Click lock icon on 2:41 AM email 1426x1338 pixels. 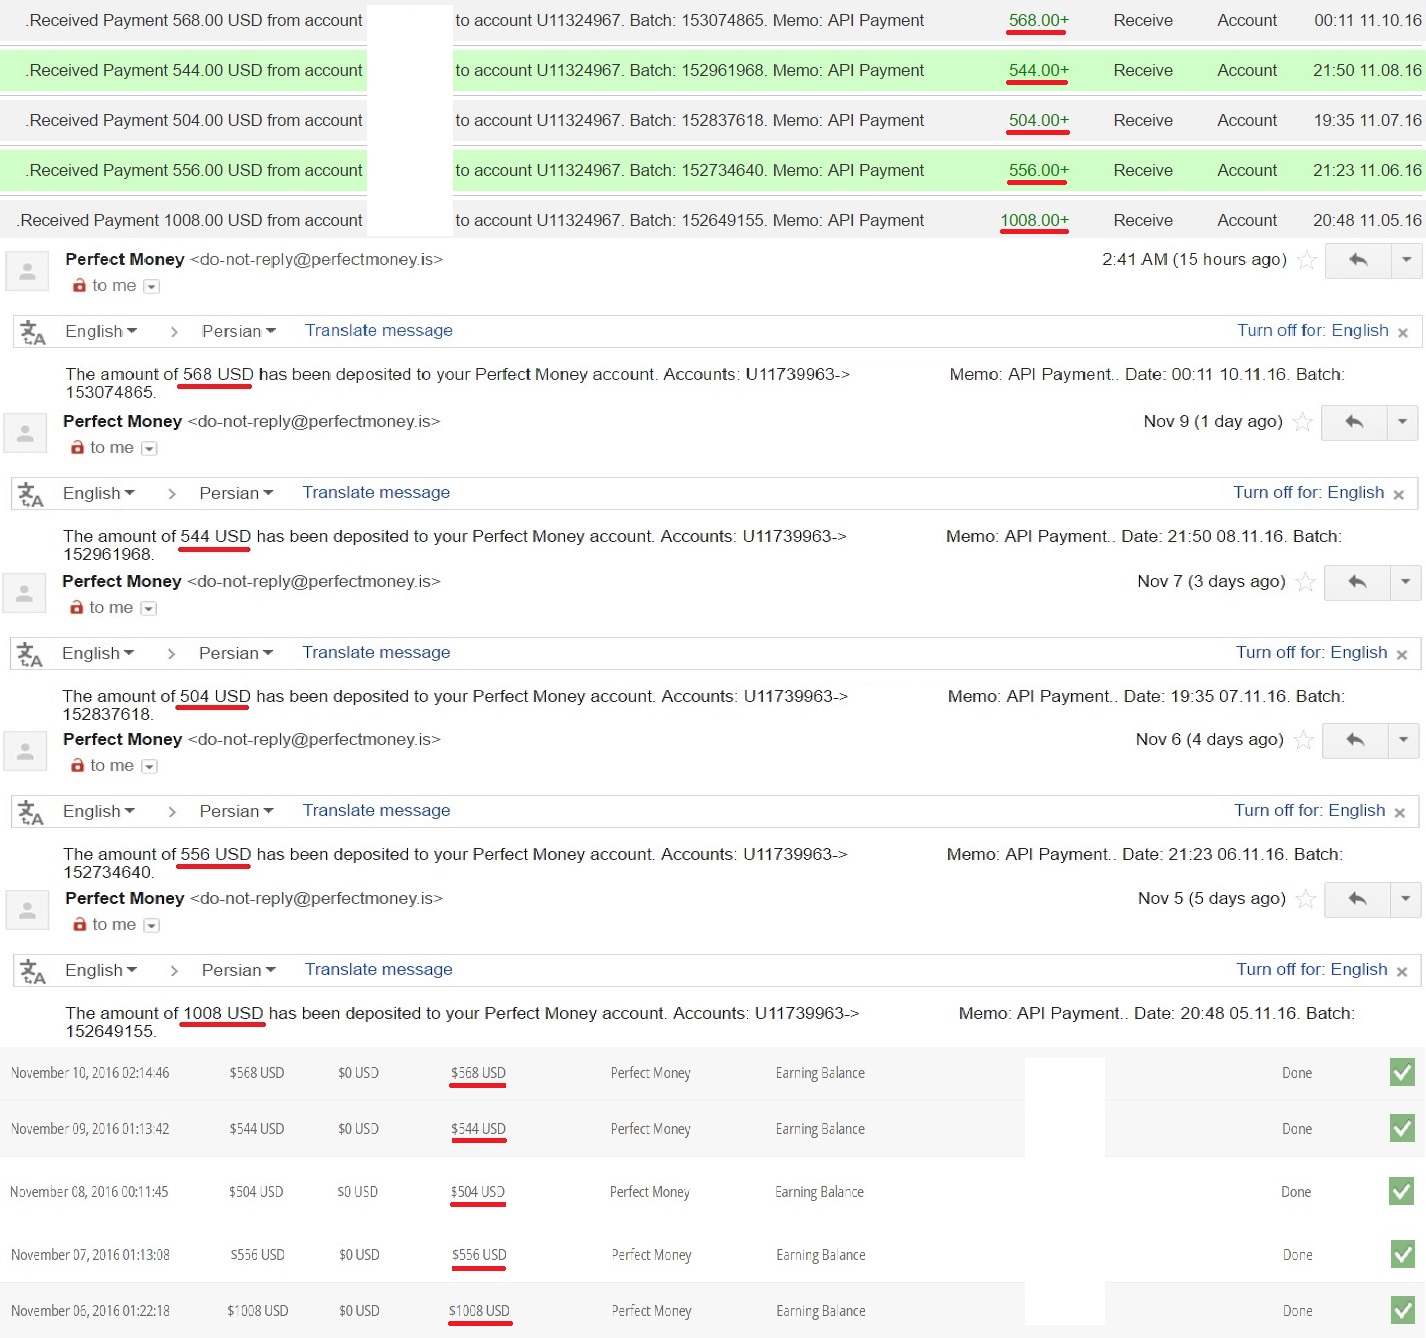pyautogui.click(x=79, y=286)
